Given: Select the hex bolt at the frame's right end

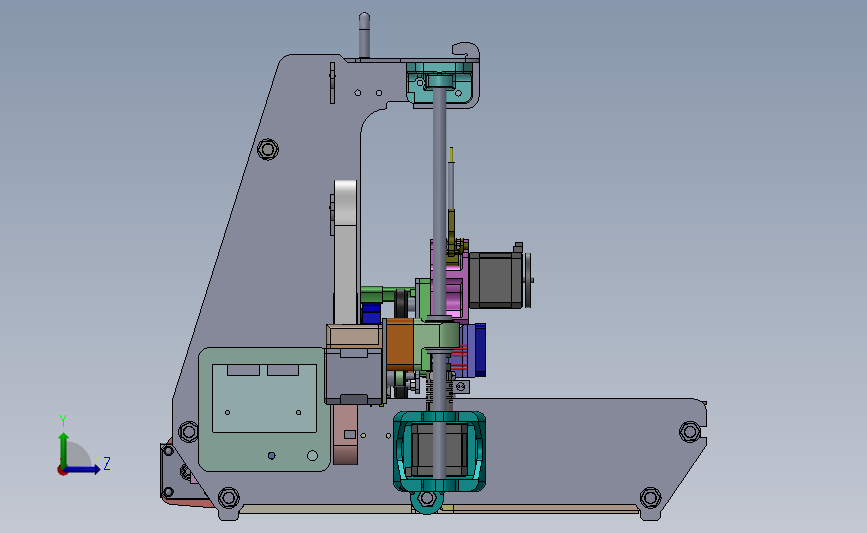Looking at the screenshot, I should coord(690,431).
